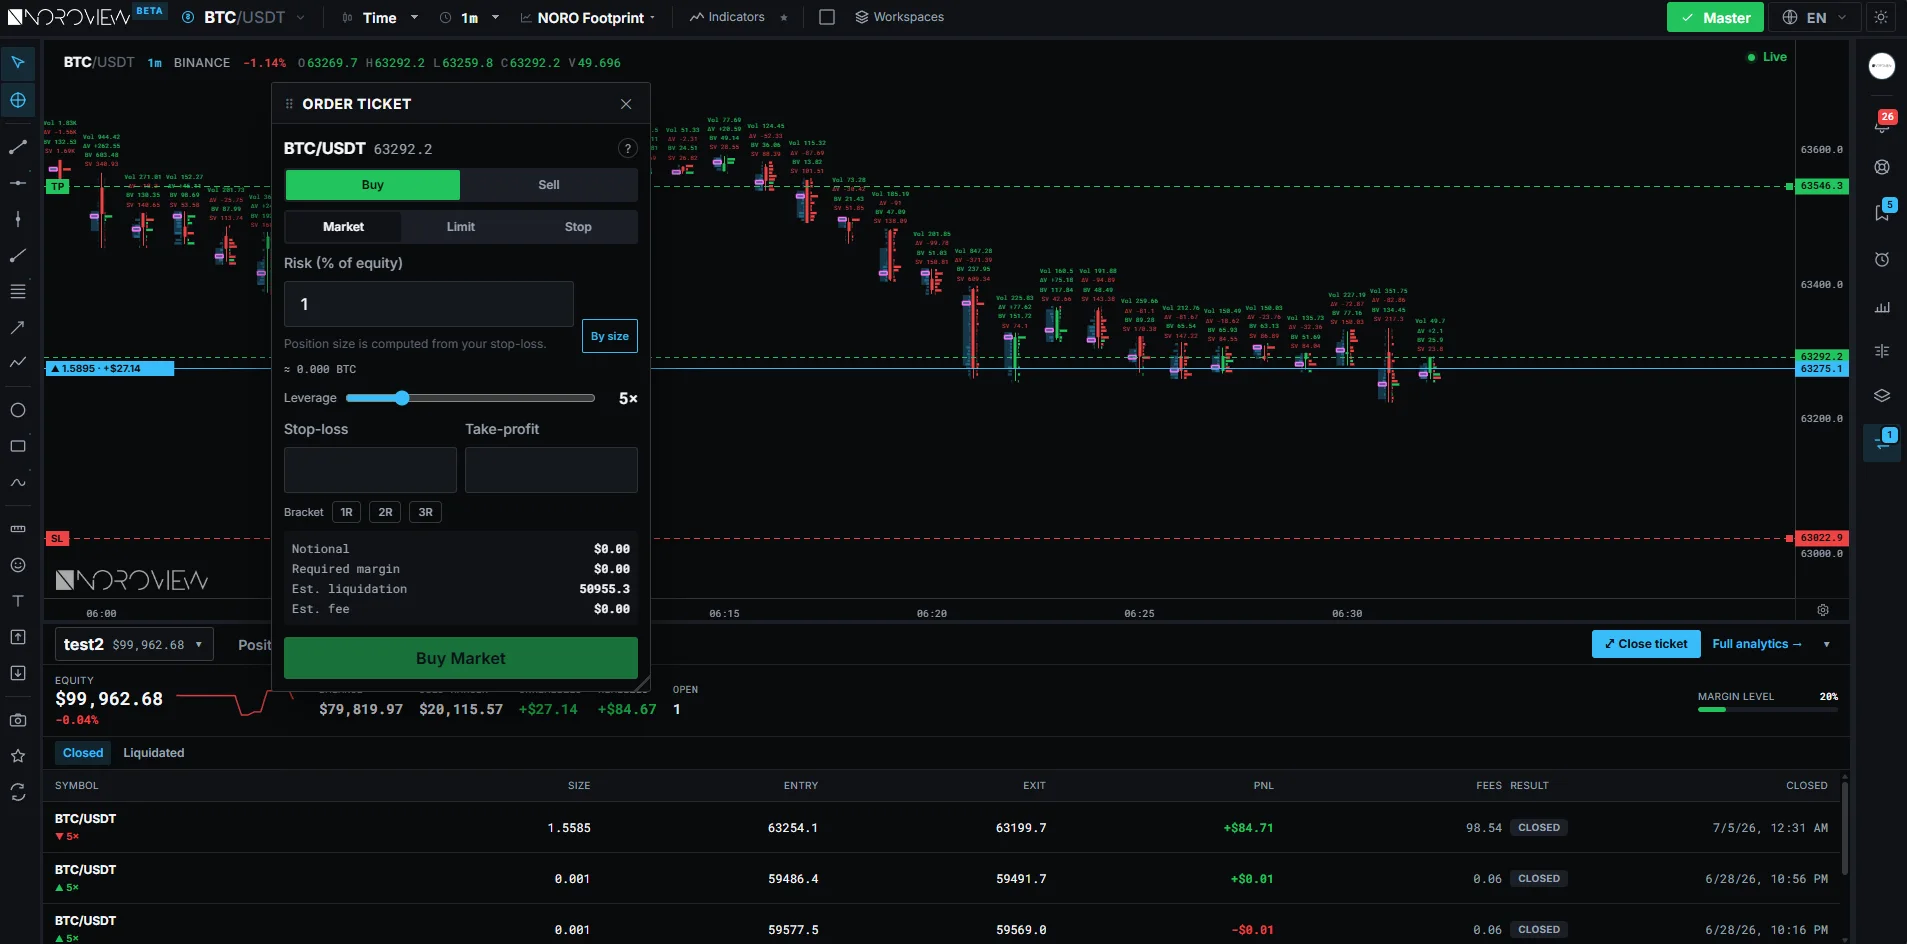Screen dimensions: 1907x944
Task: Select the Sell side in order ticket
Action: pos(549,185)
